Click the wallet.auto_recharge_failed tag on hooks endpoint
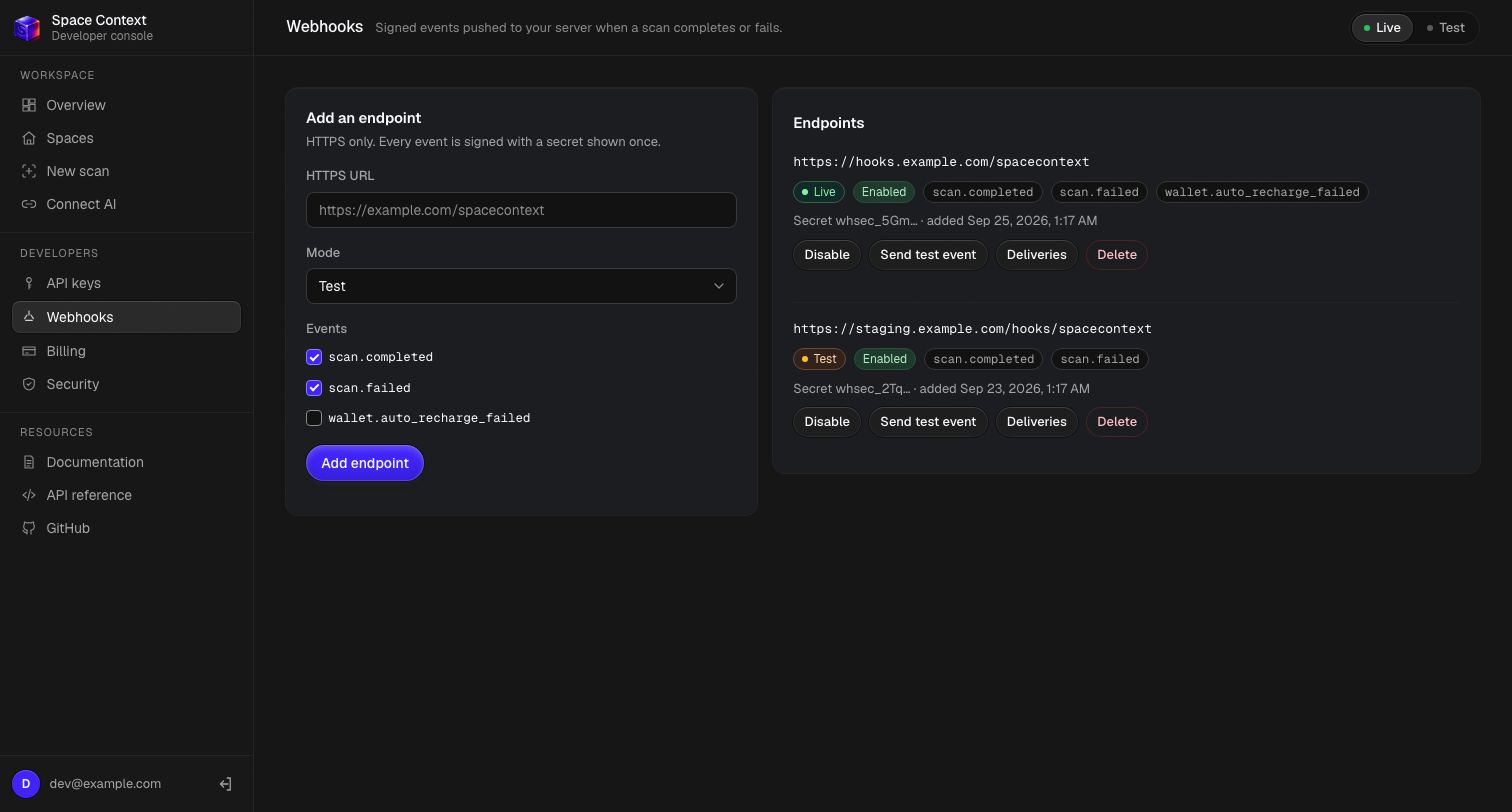This screenshot has height=812, width=1512. click(1262, 192)
